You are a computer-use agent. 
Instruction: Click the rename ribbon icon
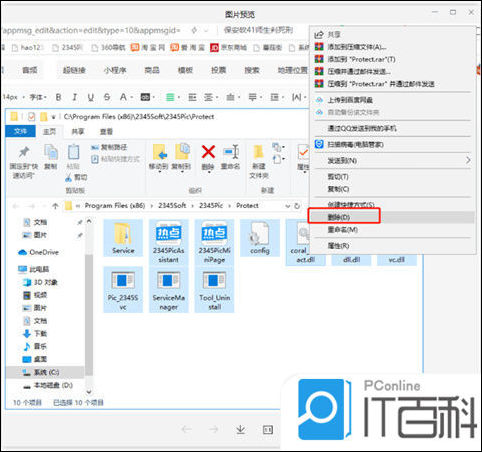231,152
